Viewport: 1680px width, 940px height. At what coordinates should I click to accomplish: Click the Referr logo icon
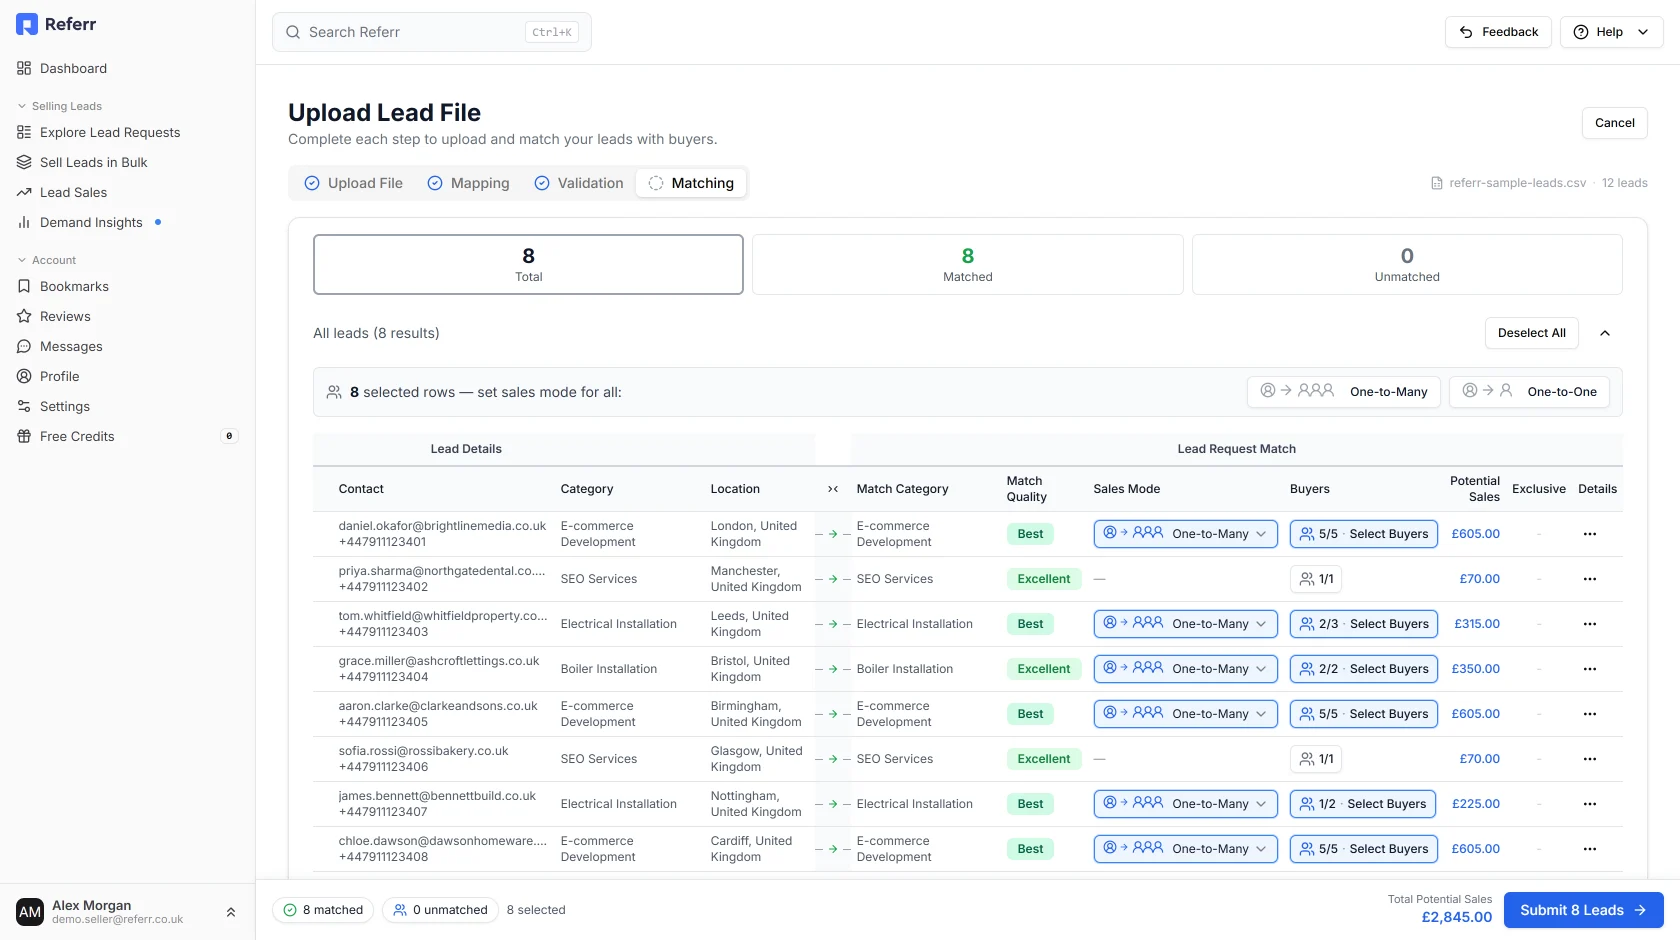point(27,24)
